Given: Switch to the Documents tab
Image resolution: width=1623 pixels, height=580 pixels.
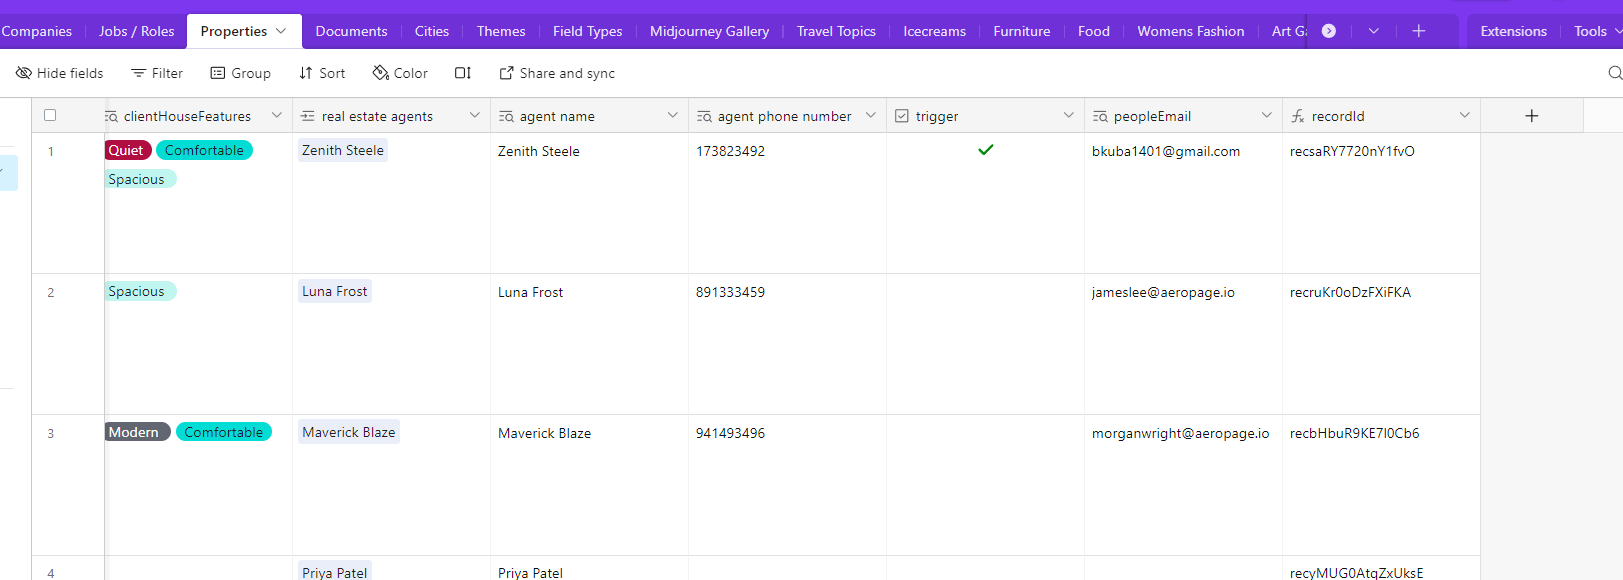Looking at the screenshot, I should pyautogui.click(x=351, y=31).
